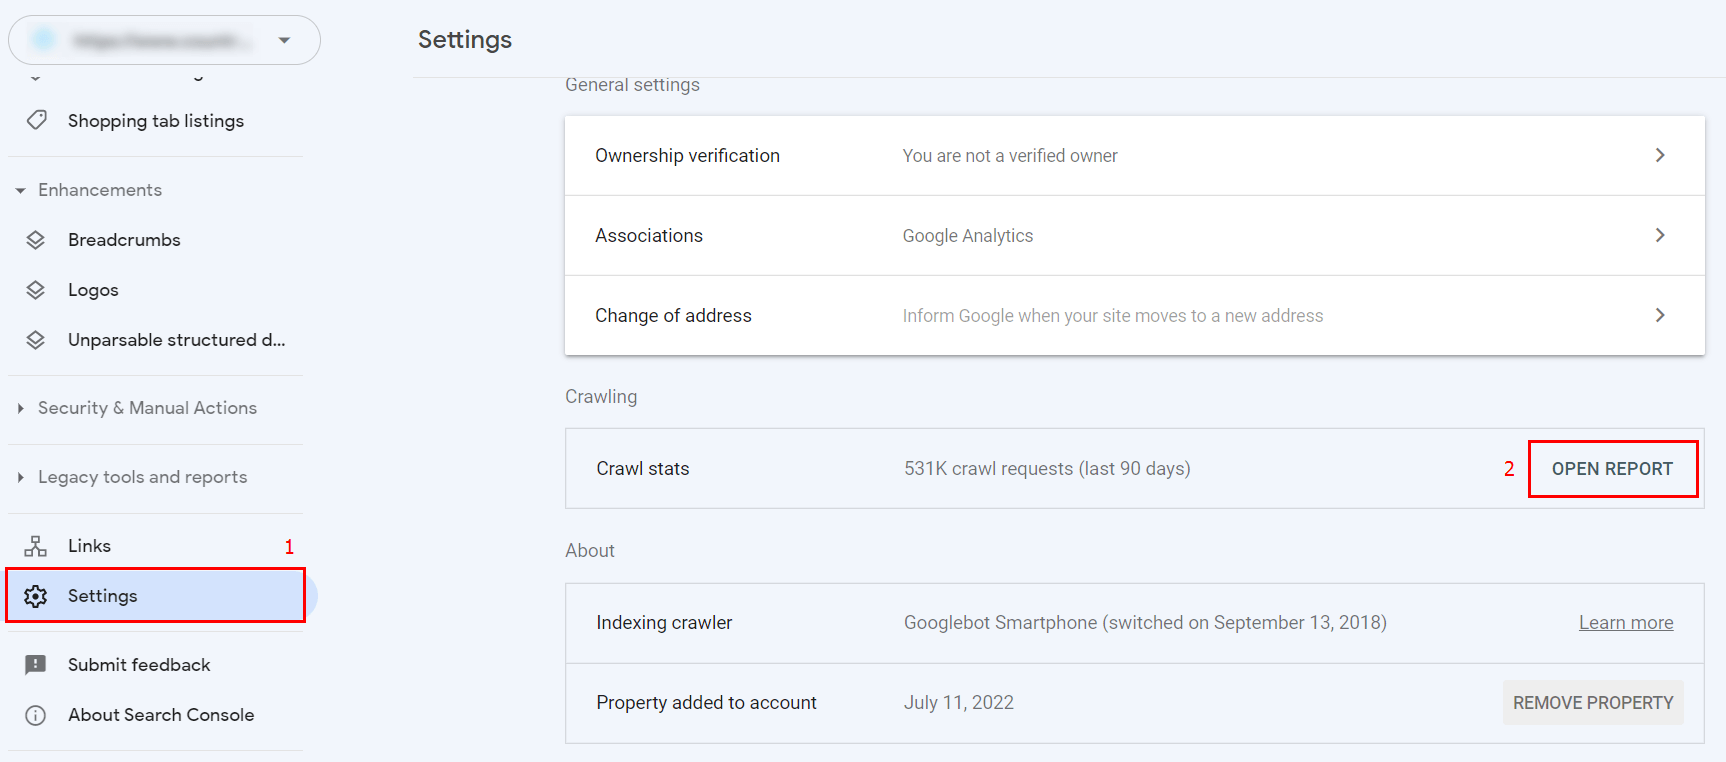Open the Ownership verification row

(1134, 156)
